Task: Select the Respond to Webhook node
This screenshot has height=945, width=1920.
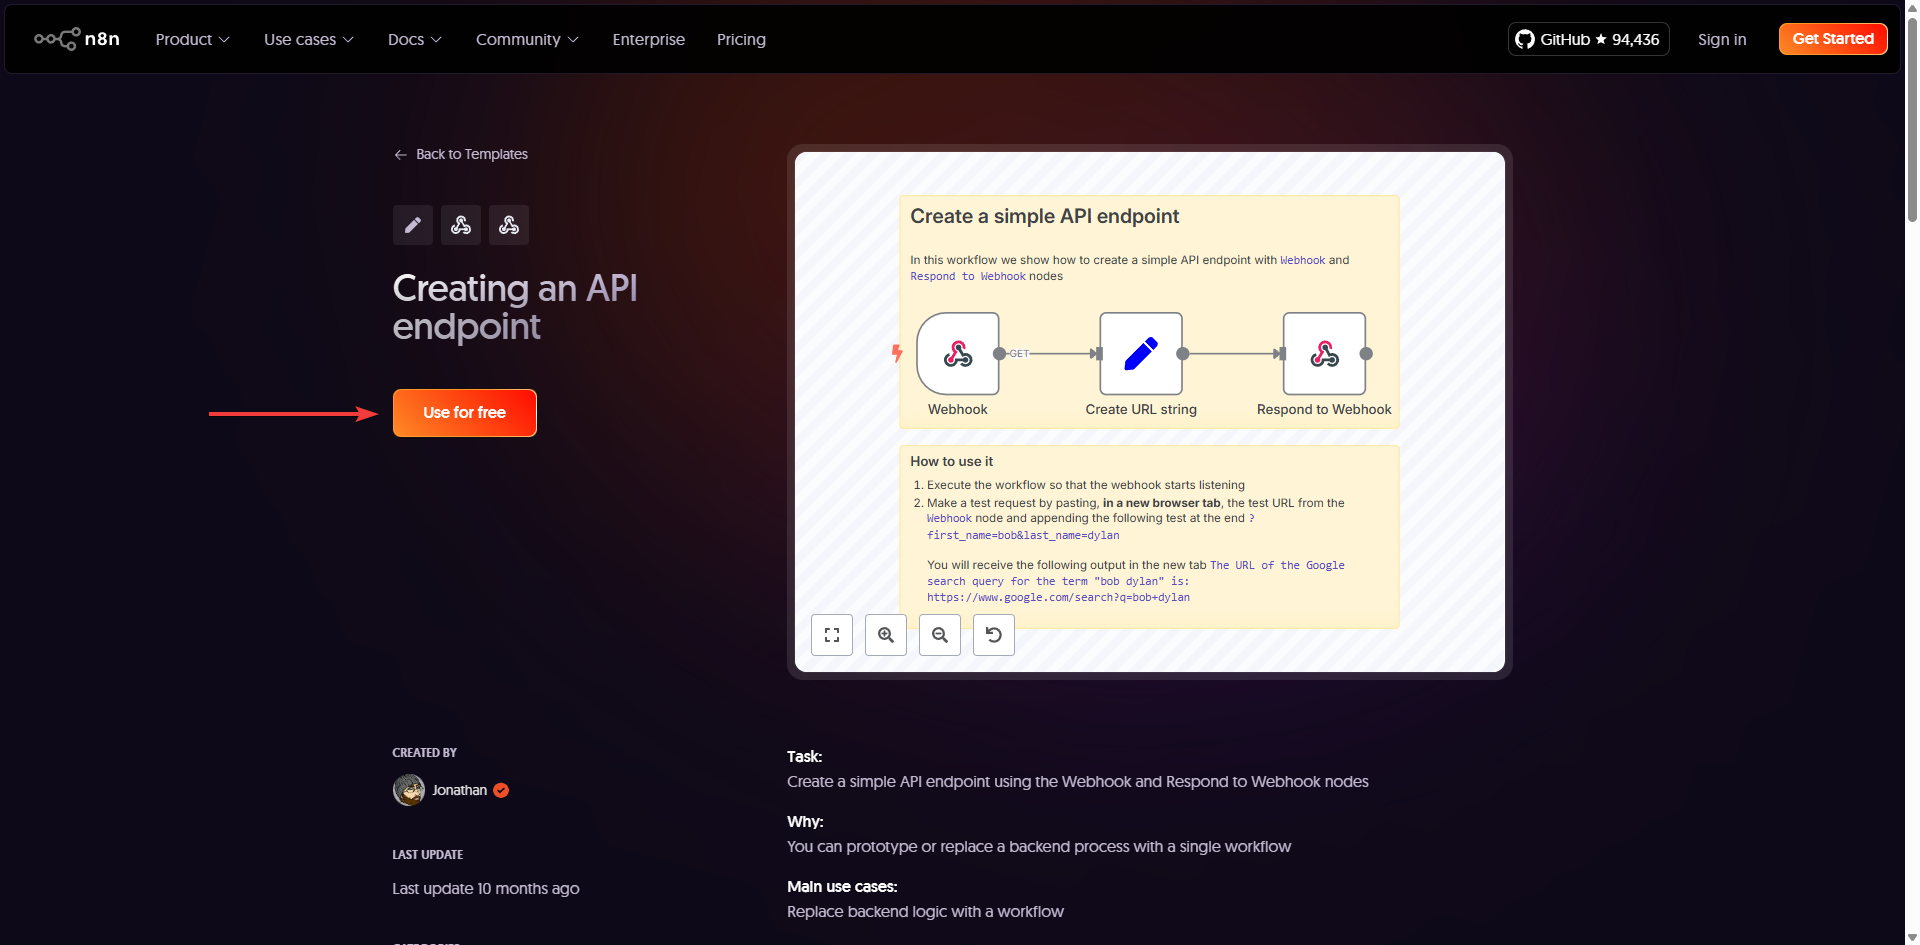Action: [x=1324, y=353]
